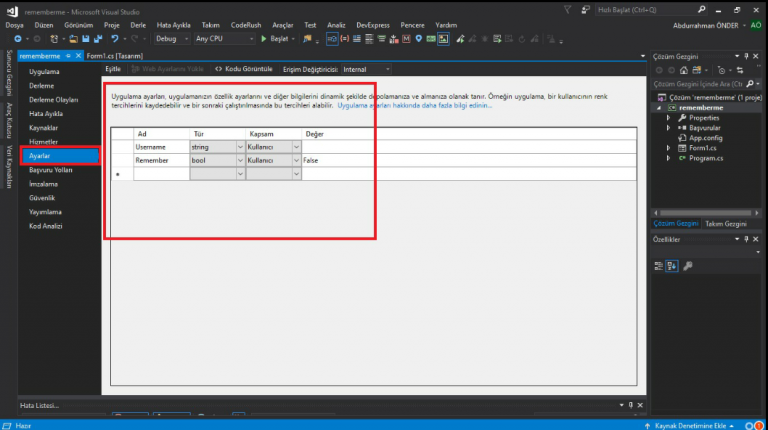Click the categorized view icon in Özellikler
This screenshot has width=768, height=430.
point(659,266)
